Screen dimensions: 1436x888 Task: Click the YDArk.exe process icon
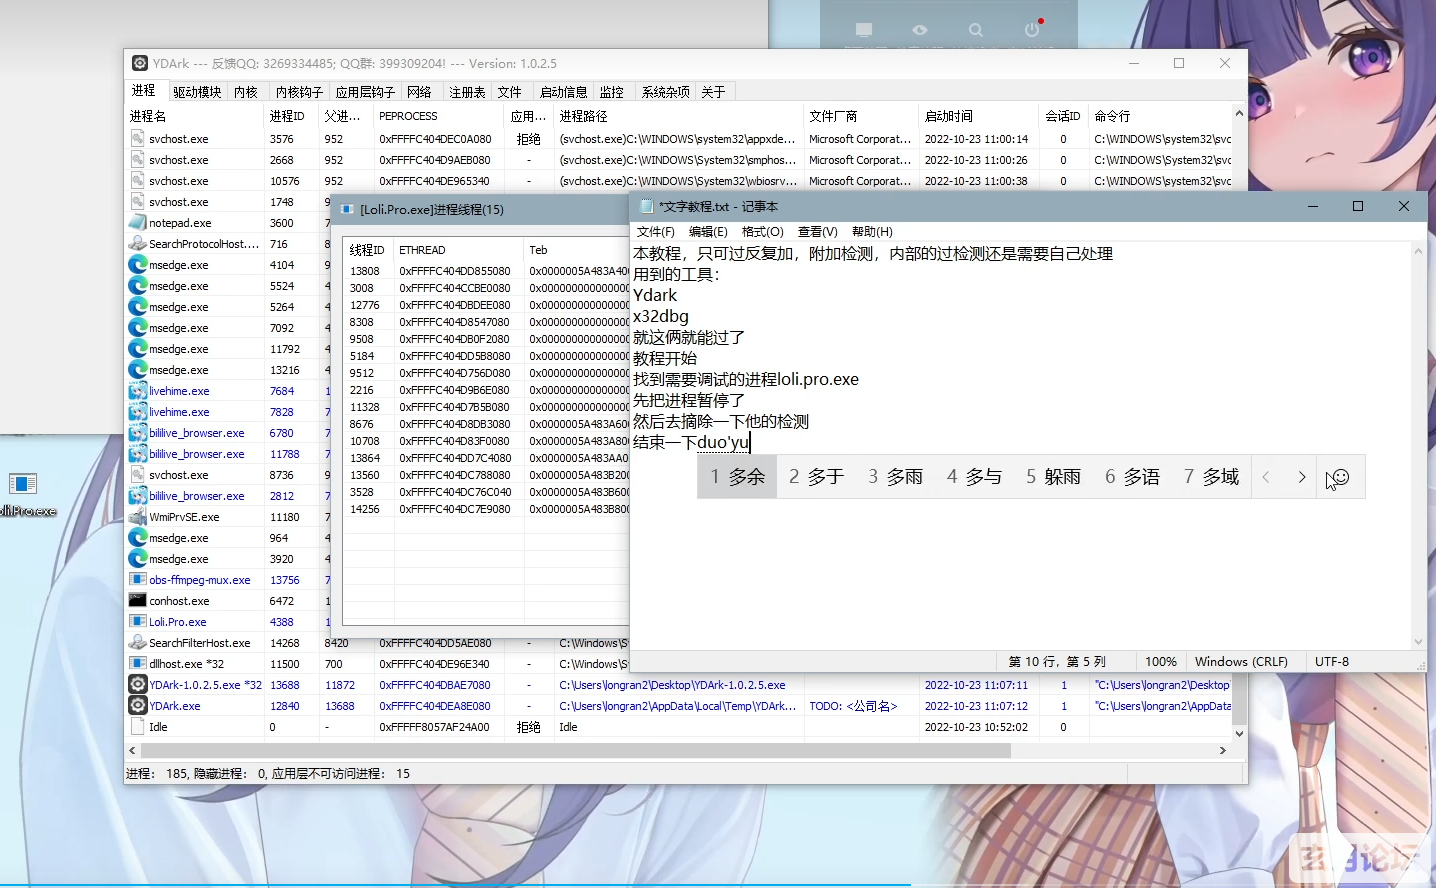click(138, 706)
